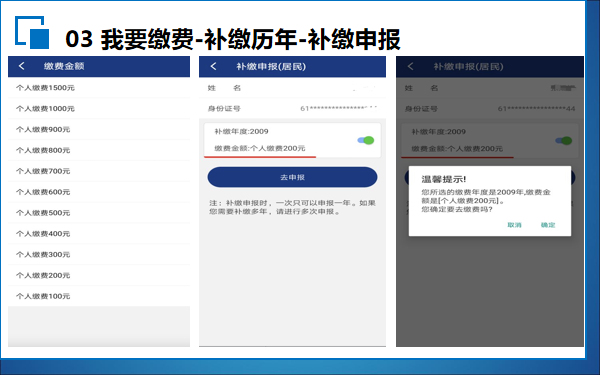Viewport: 600px width, 375px height.
Task: Select 个人缴费100元 option
Action: point(99,296)
